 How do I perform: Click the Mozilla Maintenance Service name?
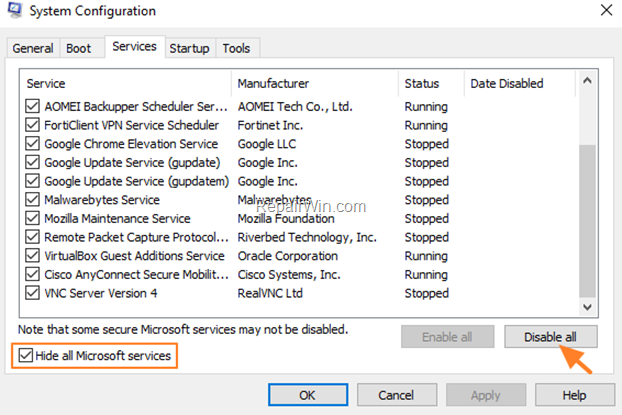(x=117, y=218)
